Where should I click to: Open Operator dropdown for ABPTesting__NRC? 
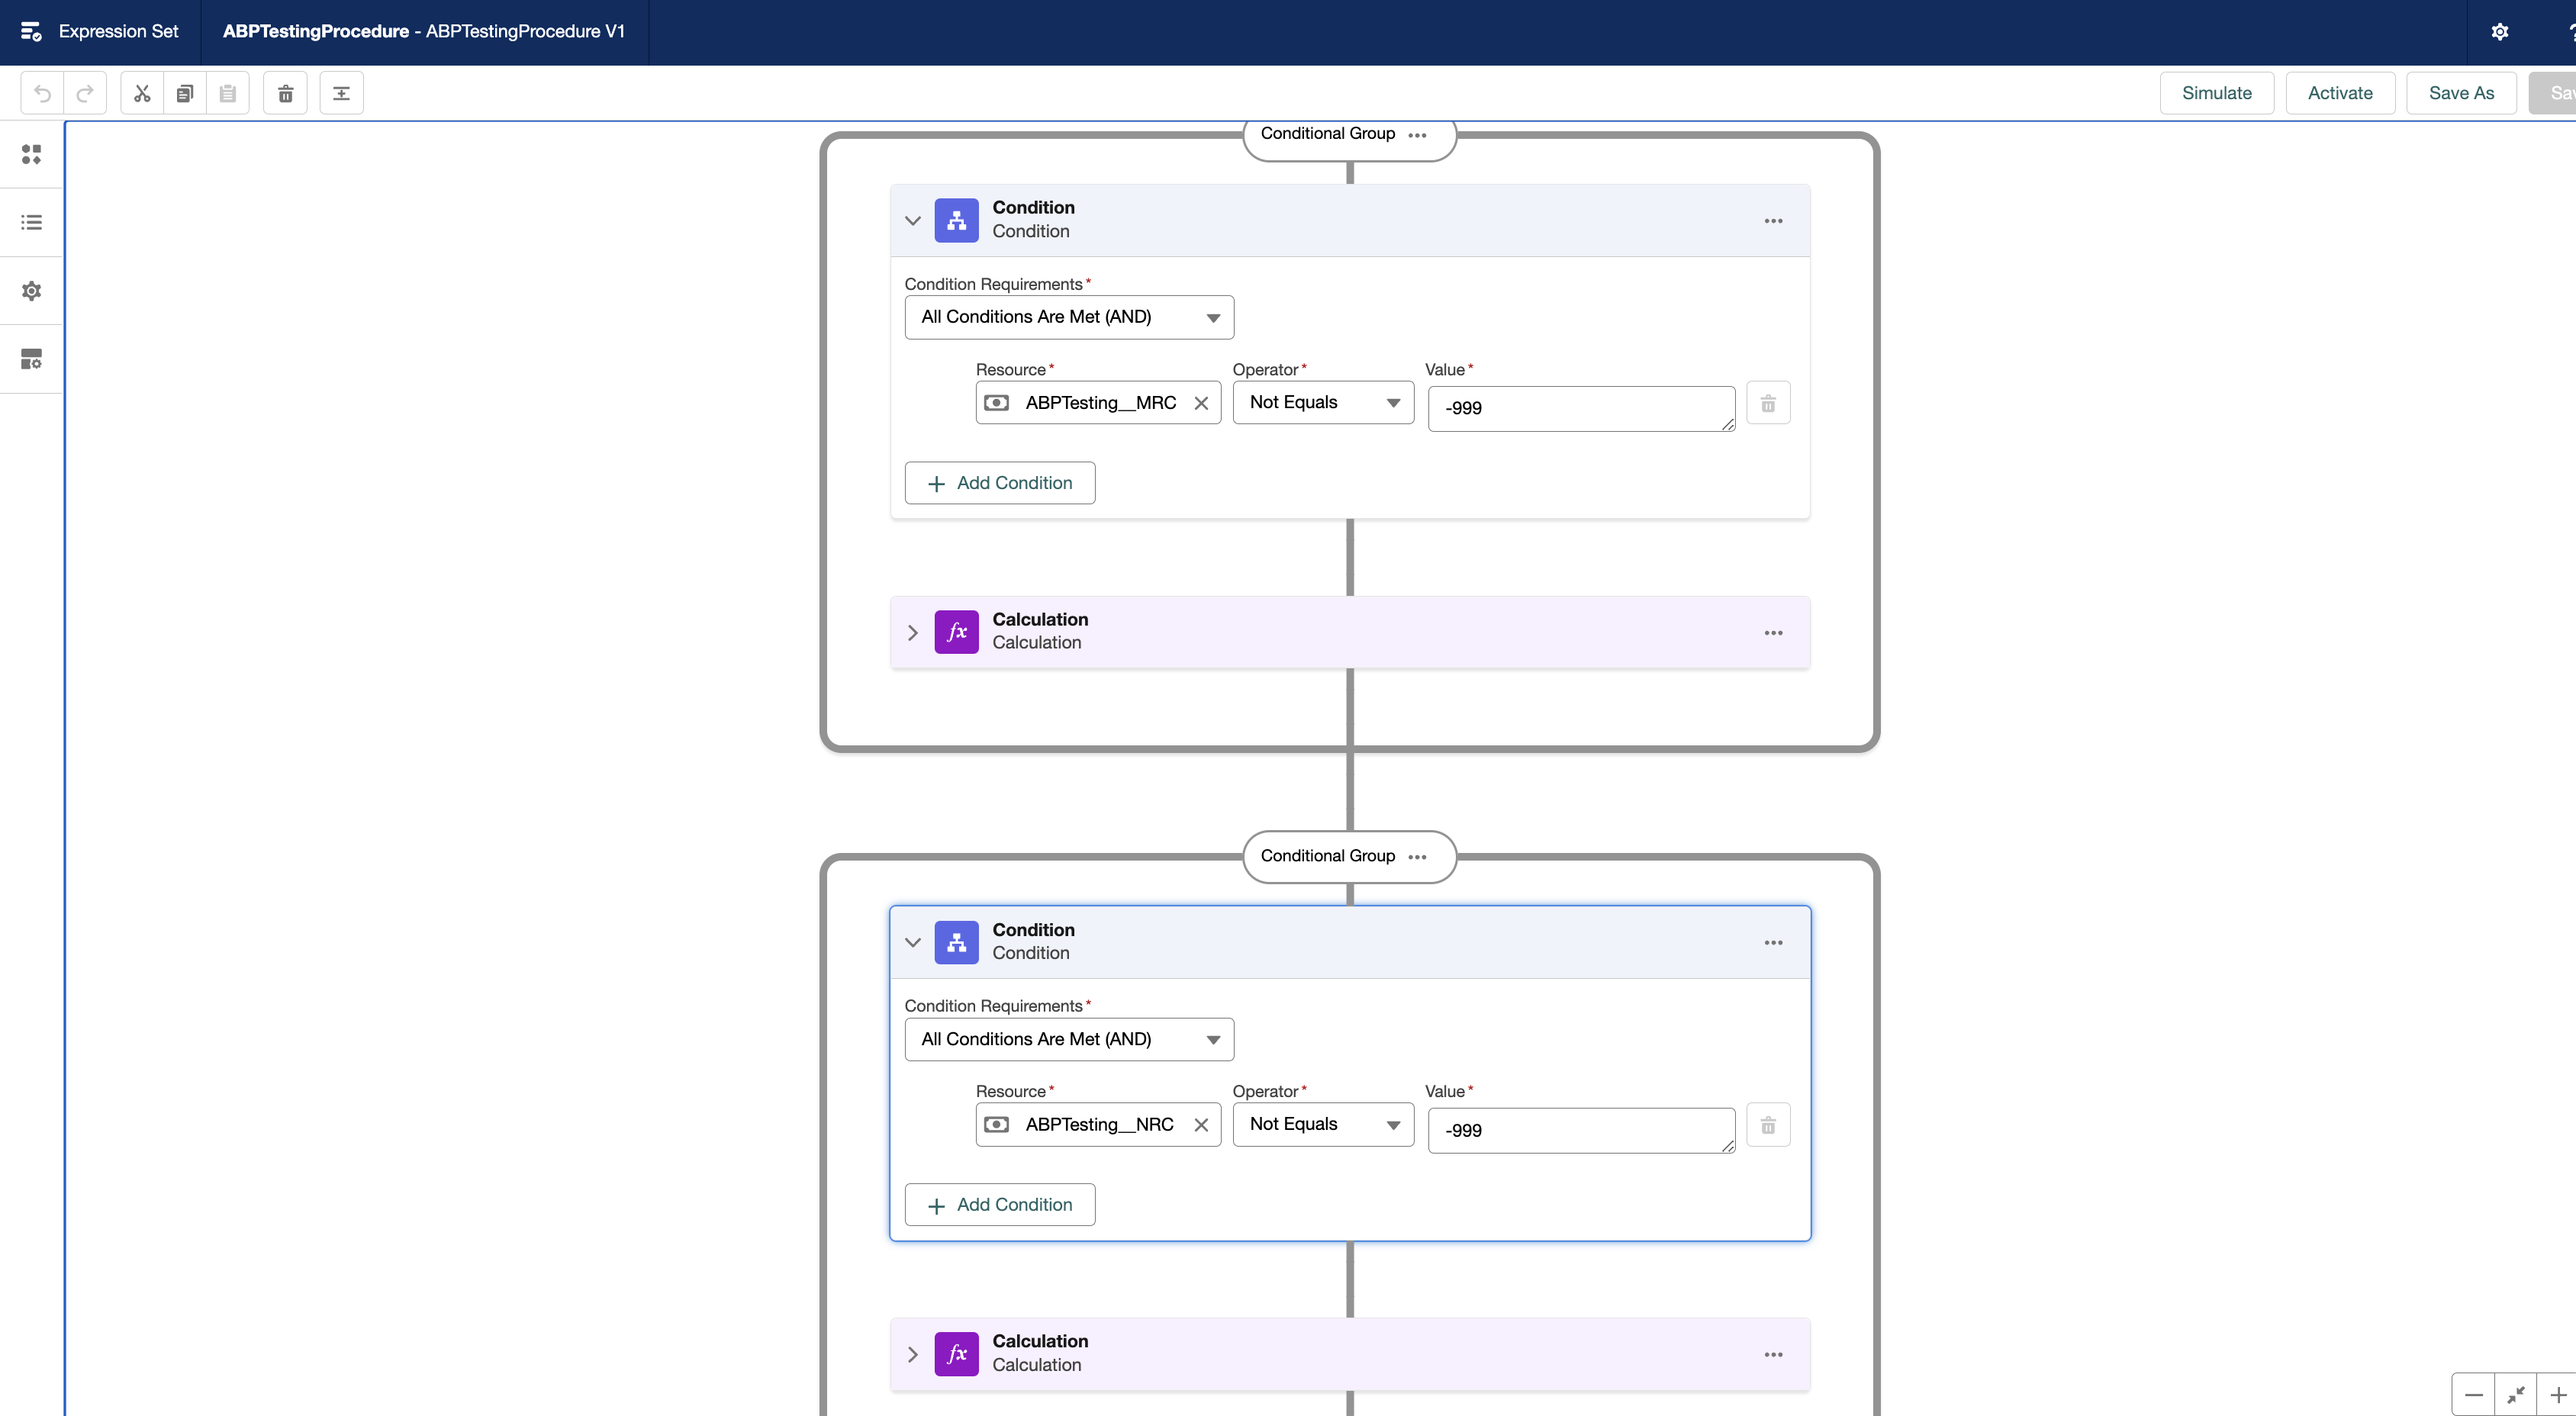(x=1323, y=1124)
